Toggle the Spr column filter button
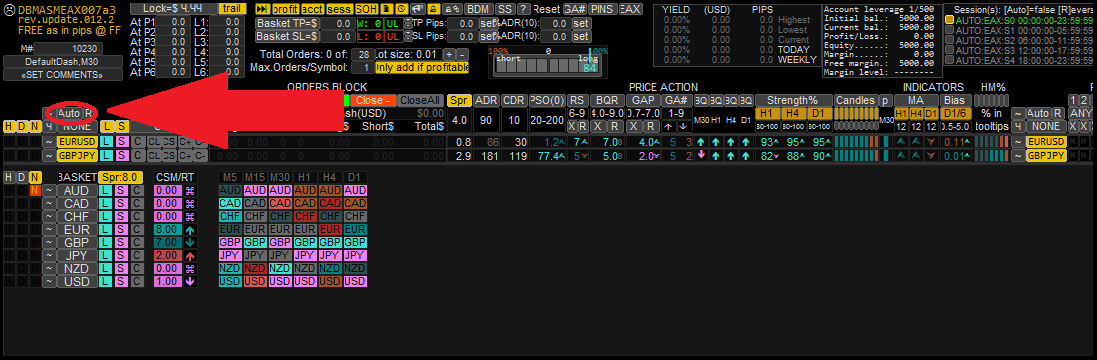1097x360 pixels. pyautogui.click(x=460, y=101)
